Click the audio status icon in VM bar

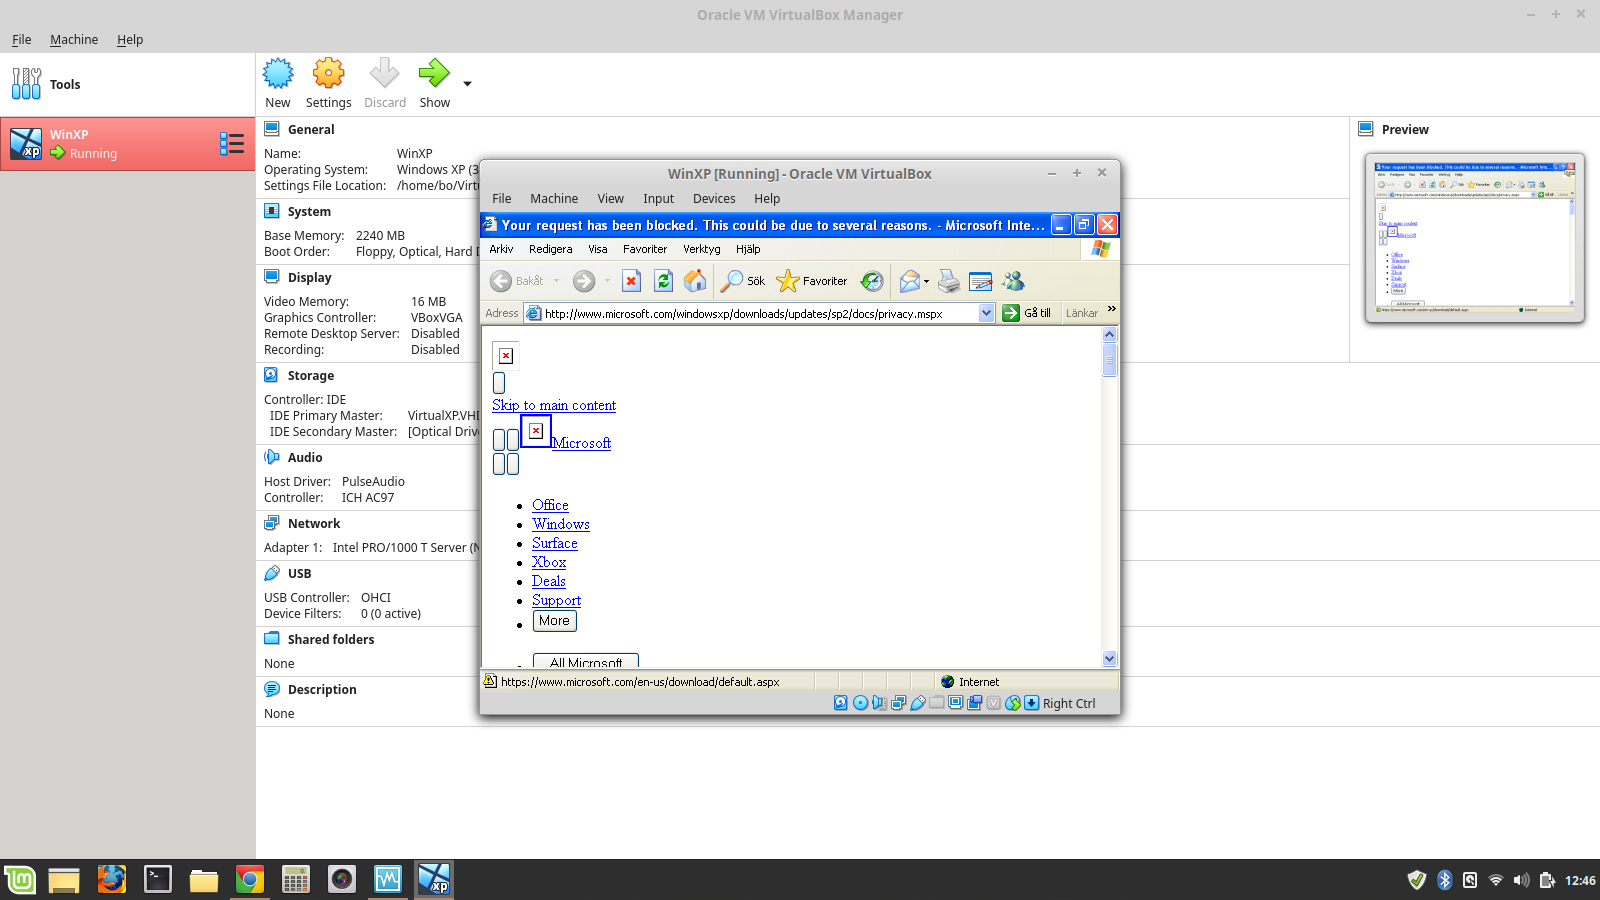[x=879, y=703]
